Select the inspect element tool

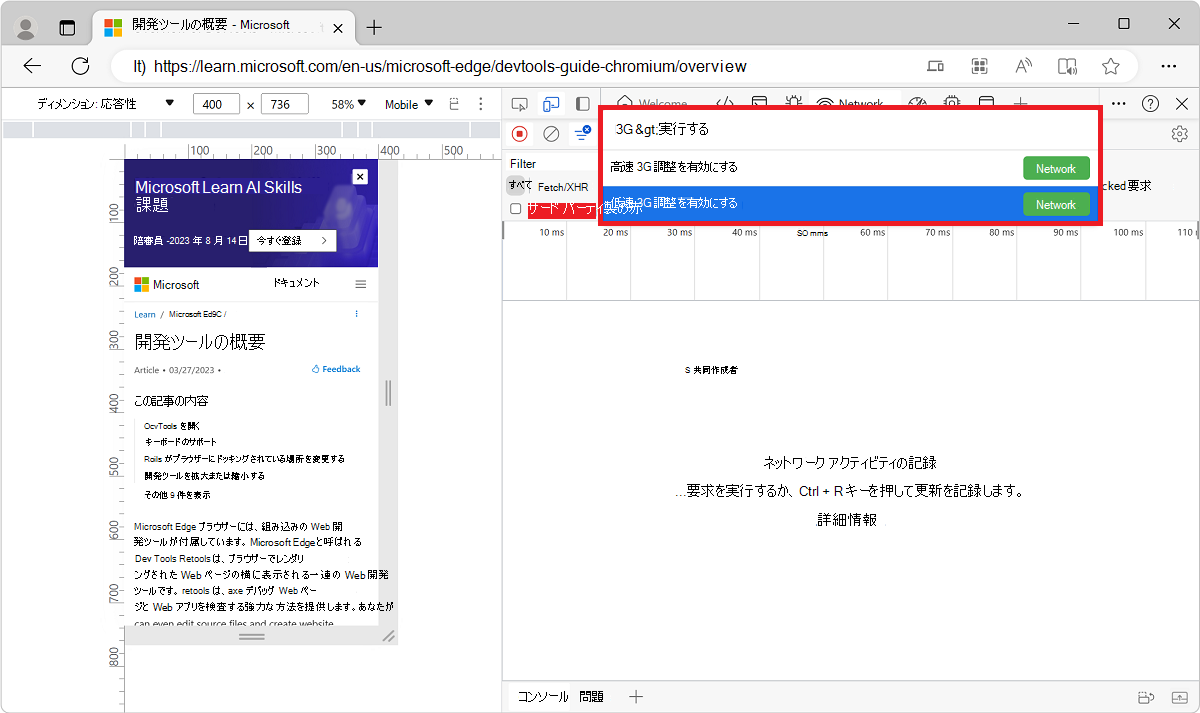tap(519, 103)
